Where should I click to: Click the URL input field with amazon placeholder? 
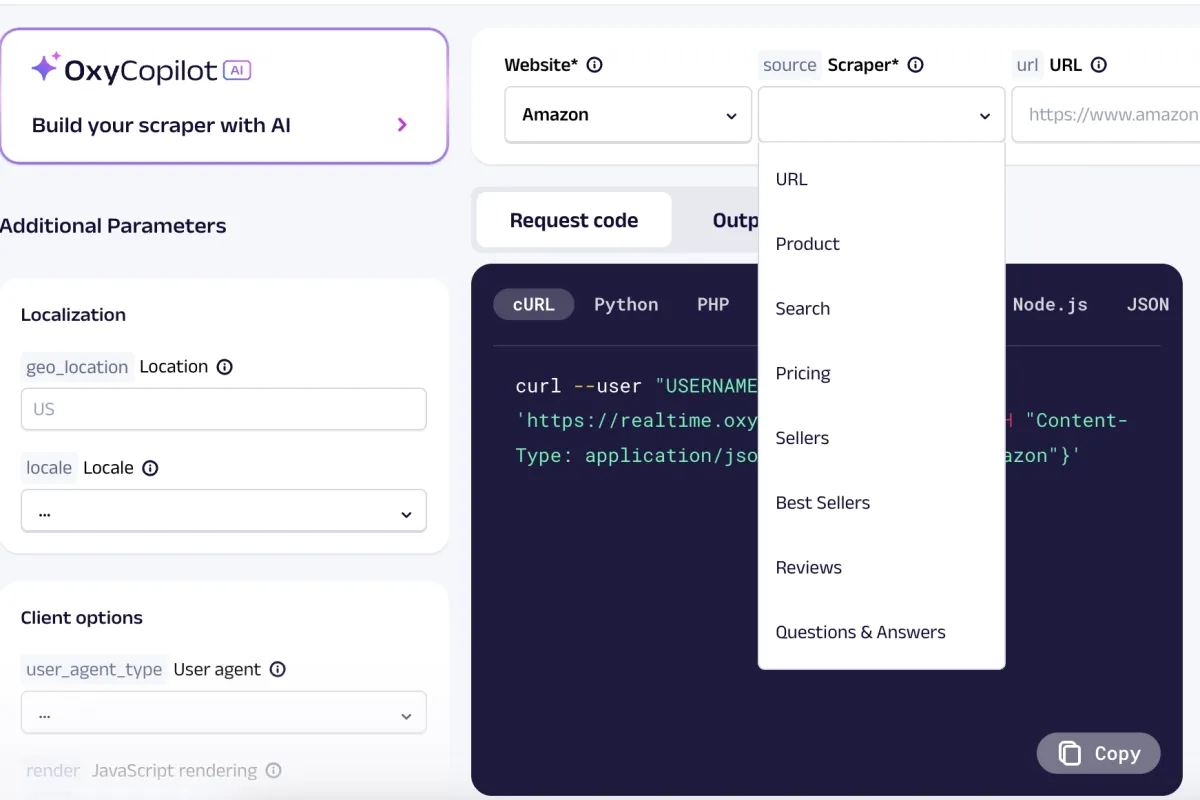(x=1106, y=115)
